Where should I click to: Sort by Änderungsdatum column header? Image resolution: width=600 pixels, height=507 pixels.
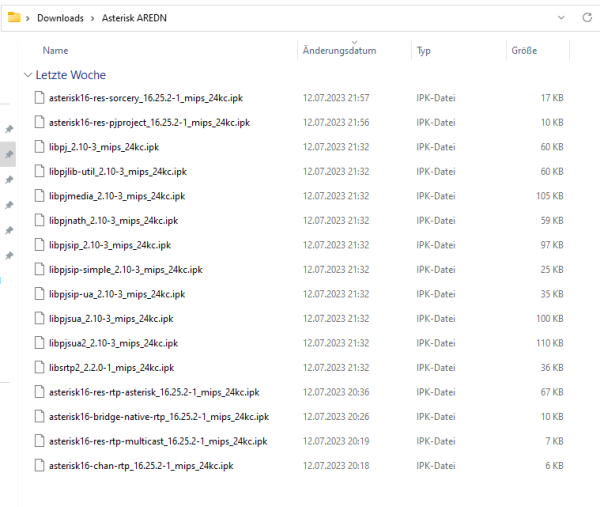339,51
